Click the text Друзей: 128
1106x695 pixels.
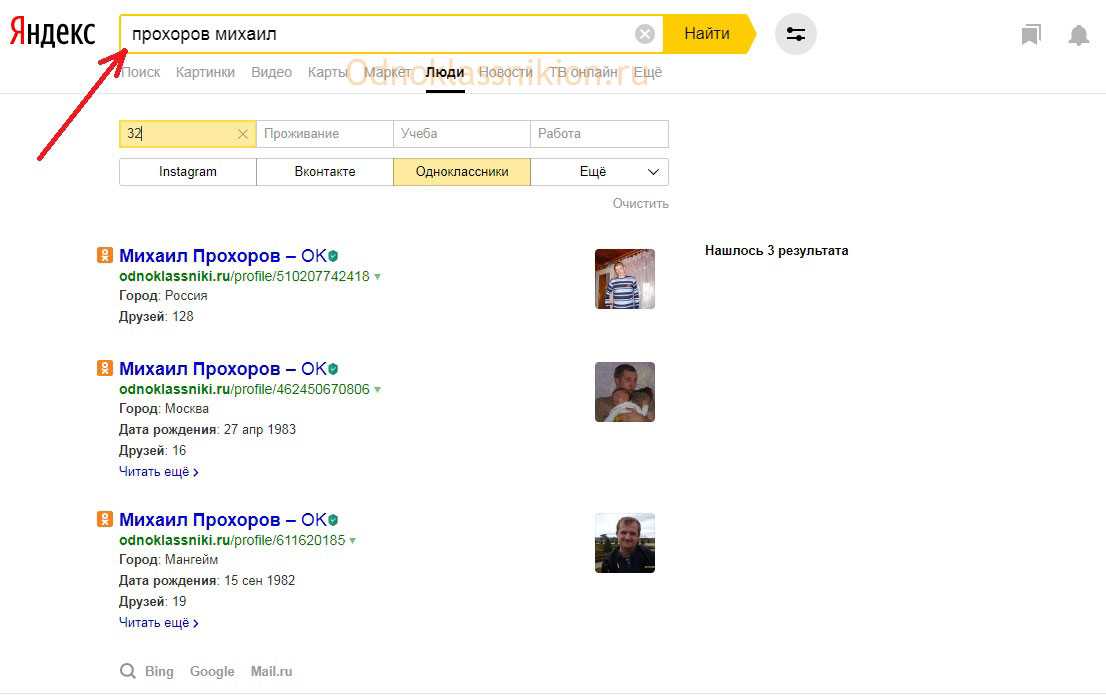point(156,316)
